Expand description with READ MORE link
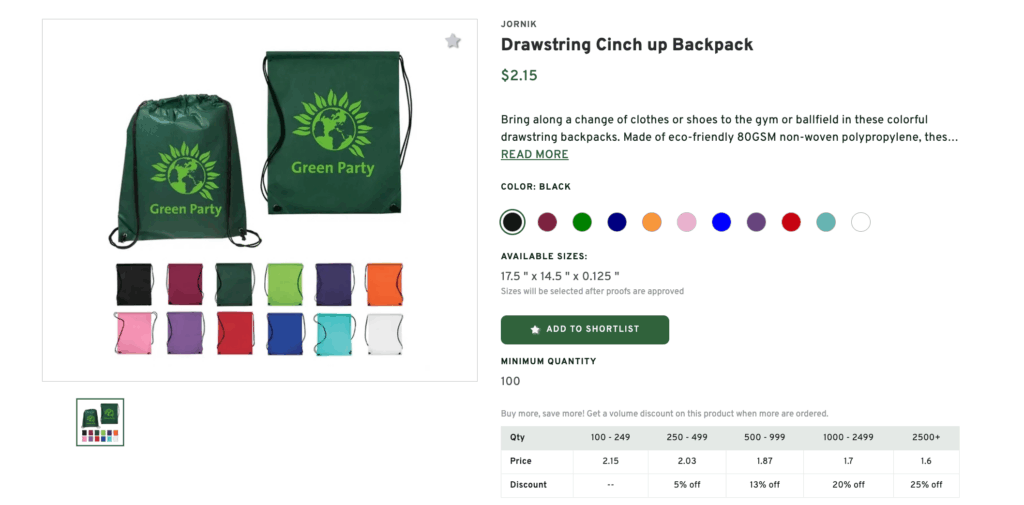Screen dimensions: 1024x505 pos(534,155)
